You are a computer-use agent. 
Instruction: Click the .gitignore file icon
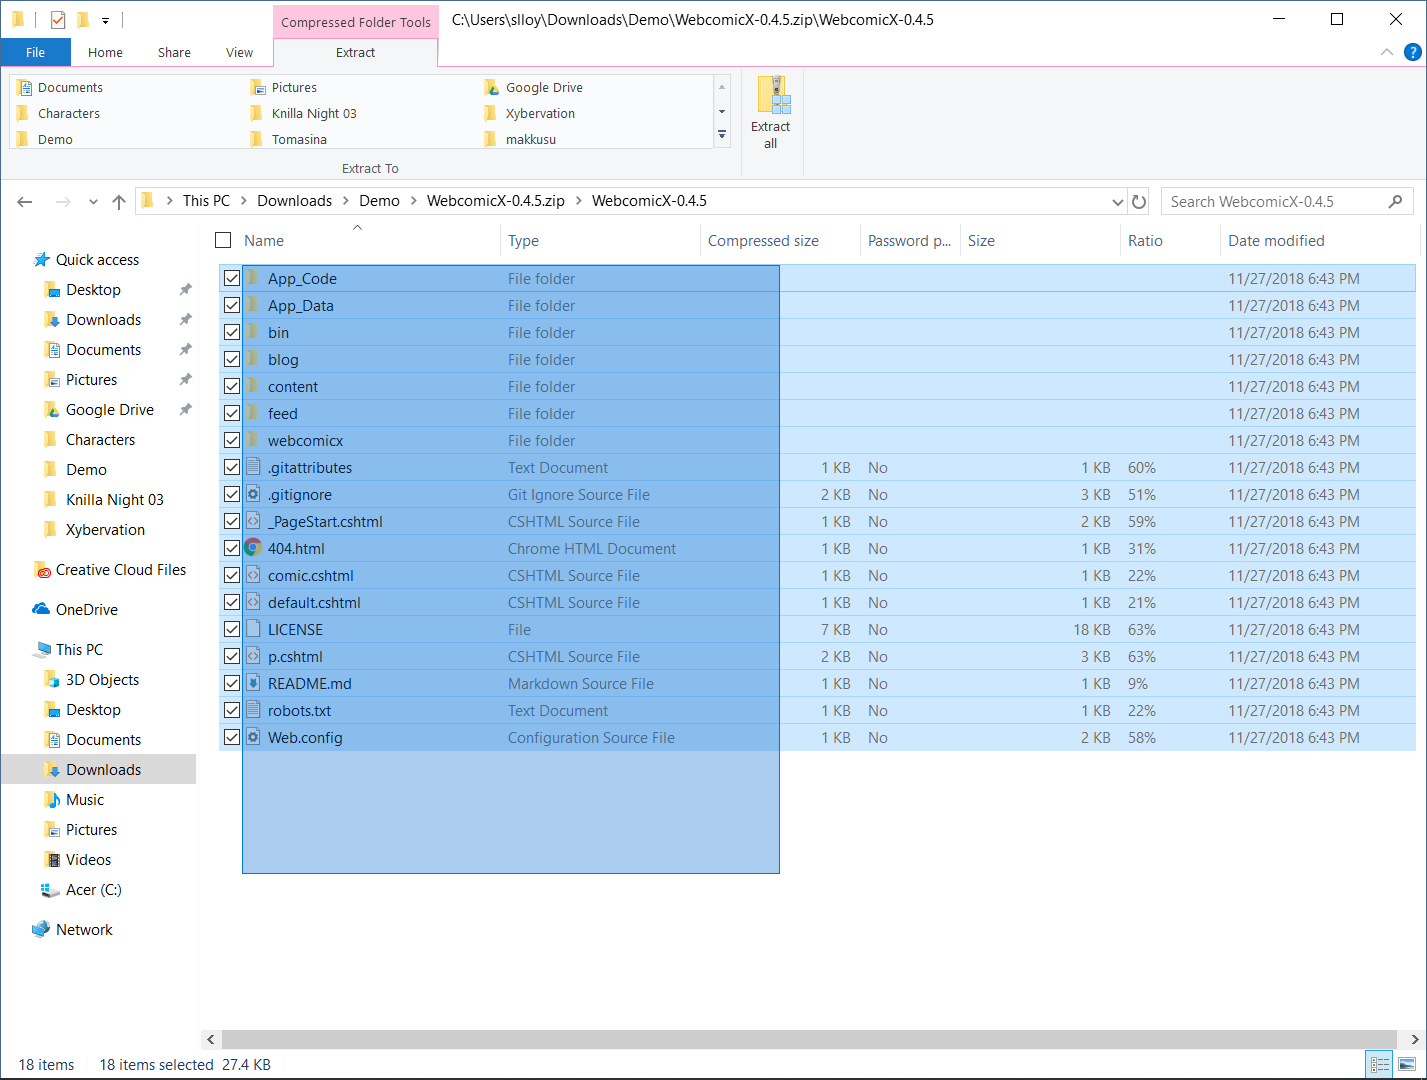[253, 494]
